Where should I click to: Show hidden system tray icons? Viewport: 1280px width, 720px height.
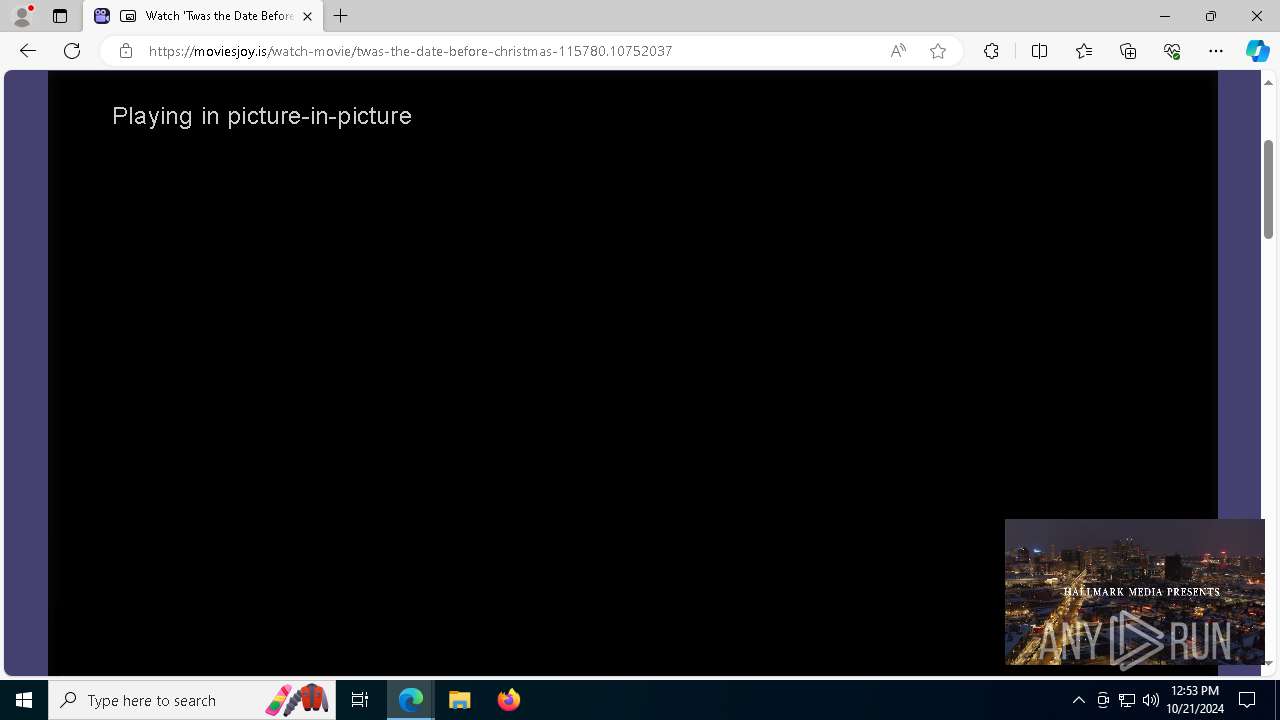tap(1079, 700)
